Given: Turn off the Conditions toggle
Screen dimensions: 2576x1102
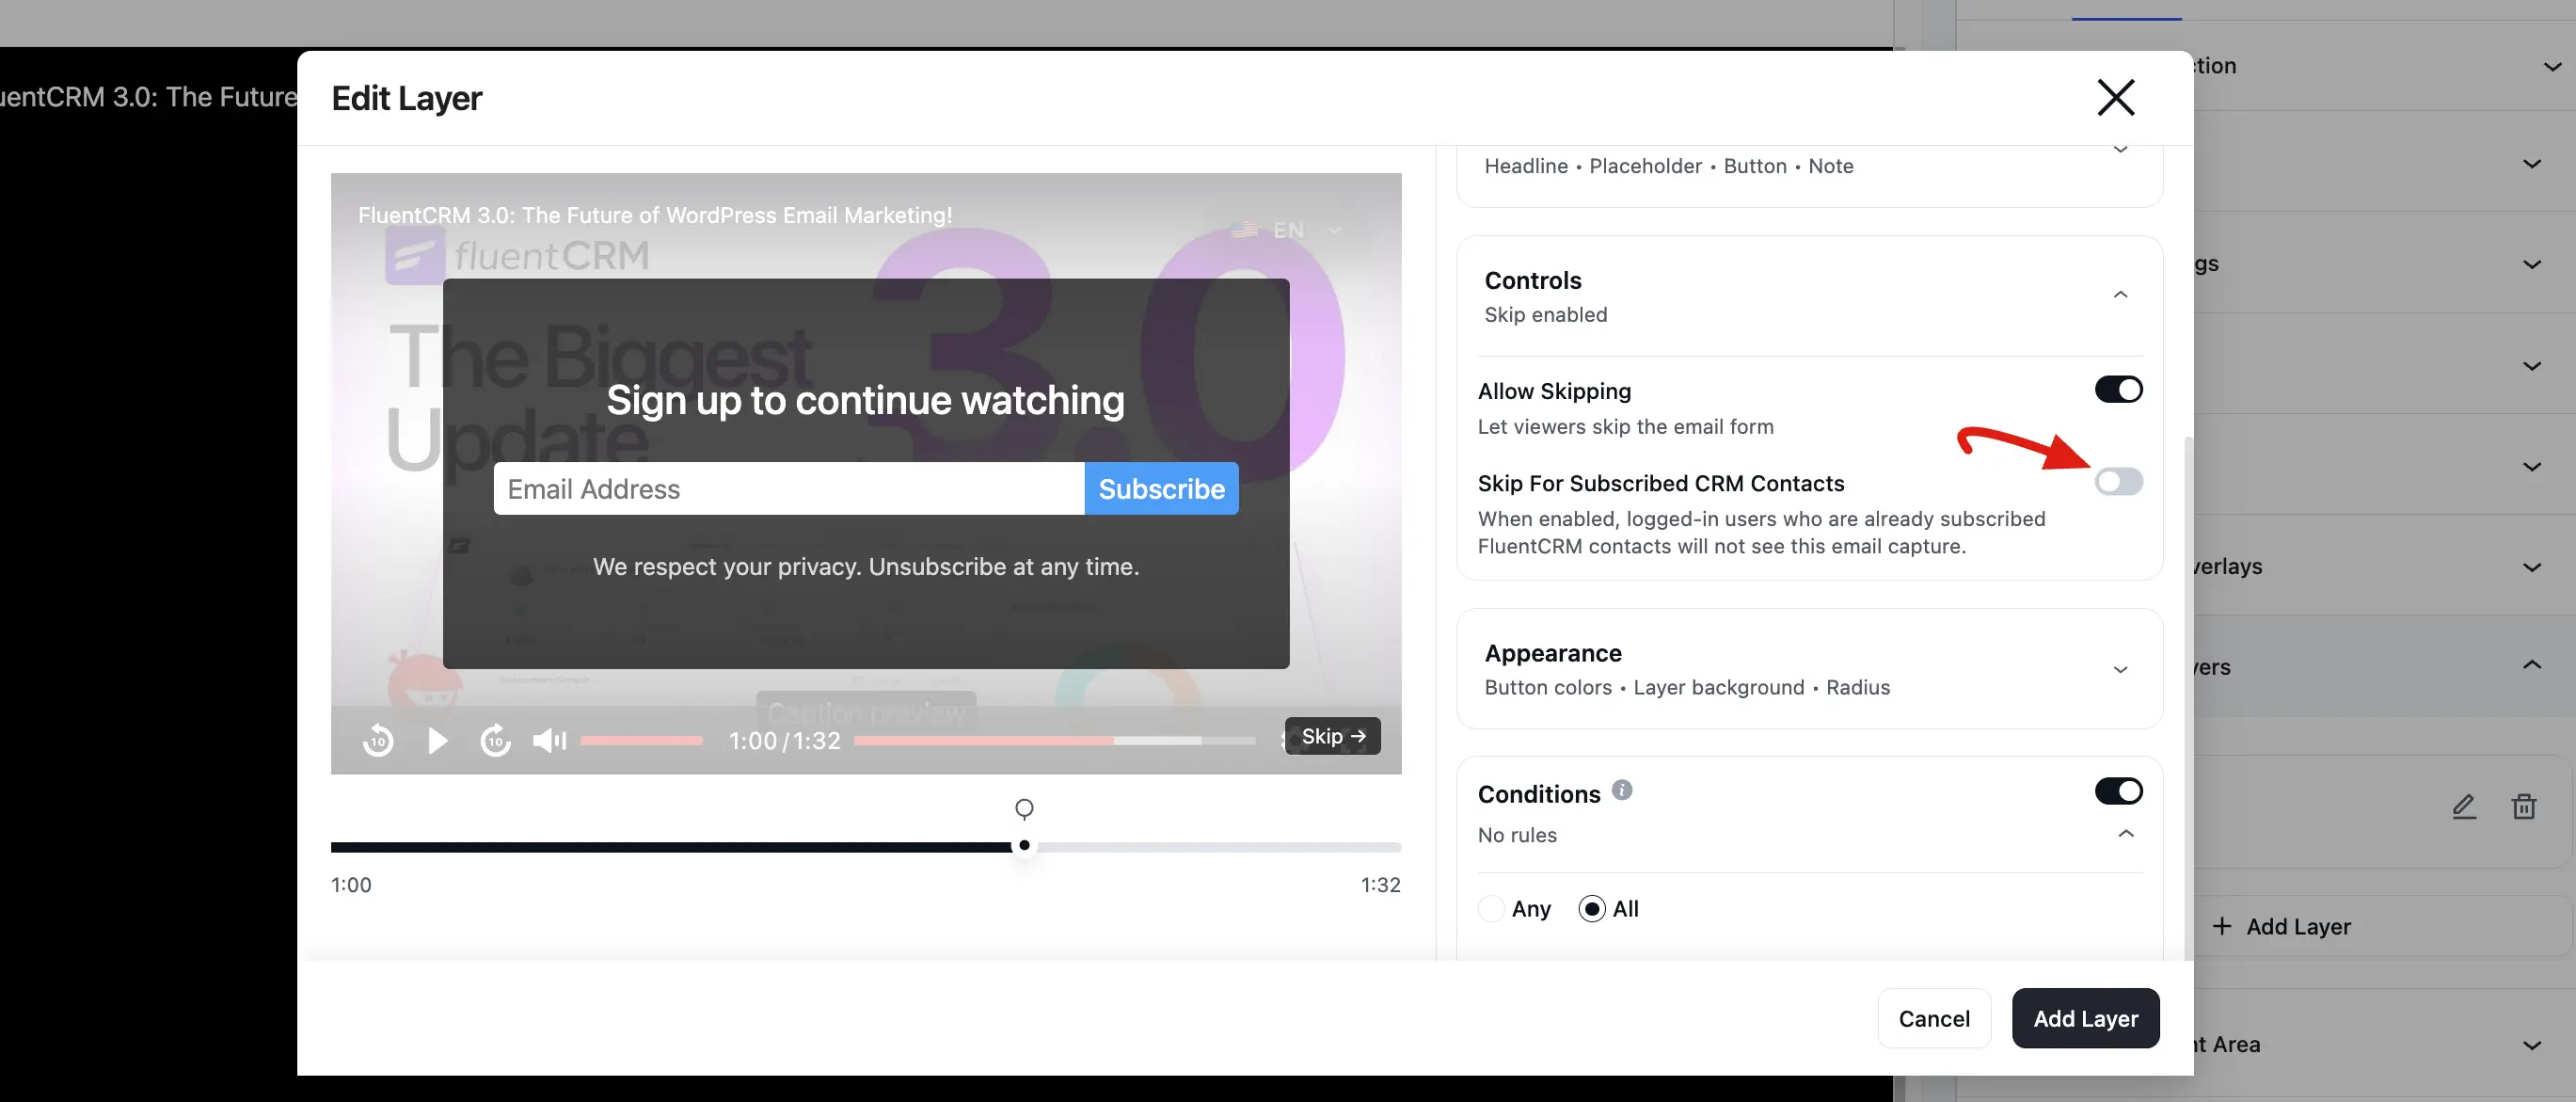Looking at the screenshot, I should (2118, 791).
